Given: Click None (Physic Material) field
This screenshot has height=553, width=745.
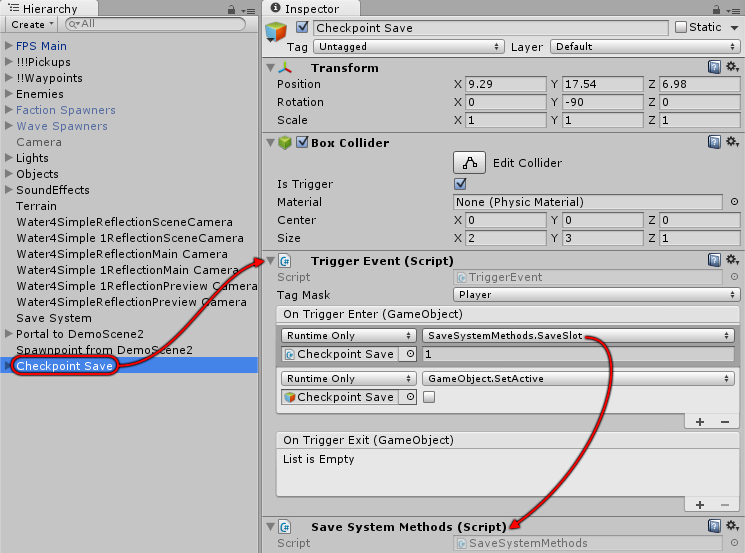Looking at the screenshot, I should [588, 202].
